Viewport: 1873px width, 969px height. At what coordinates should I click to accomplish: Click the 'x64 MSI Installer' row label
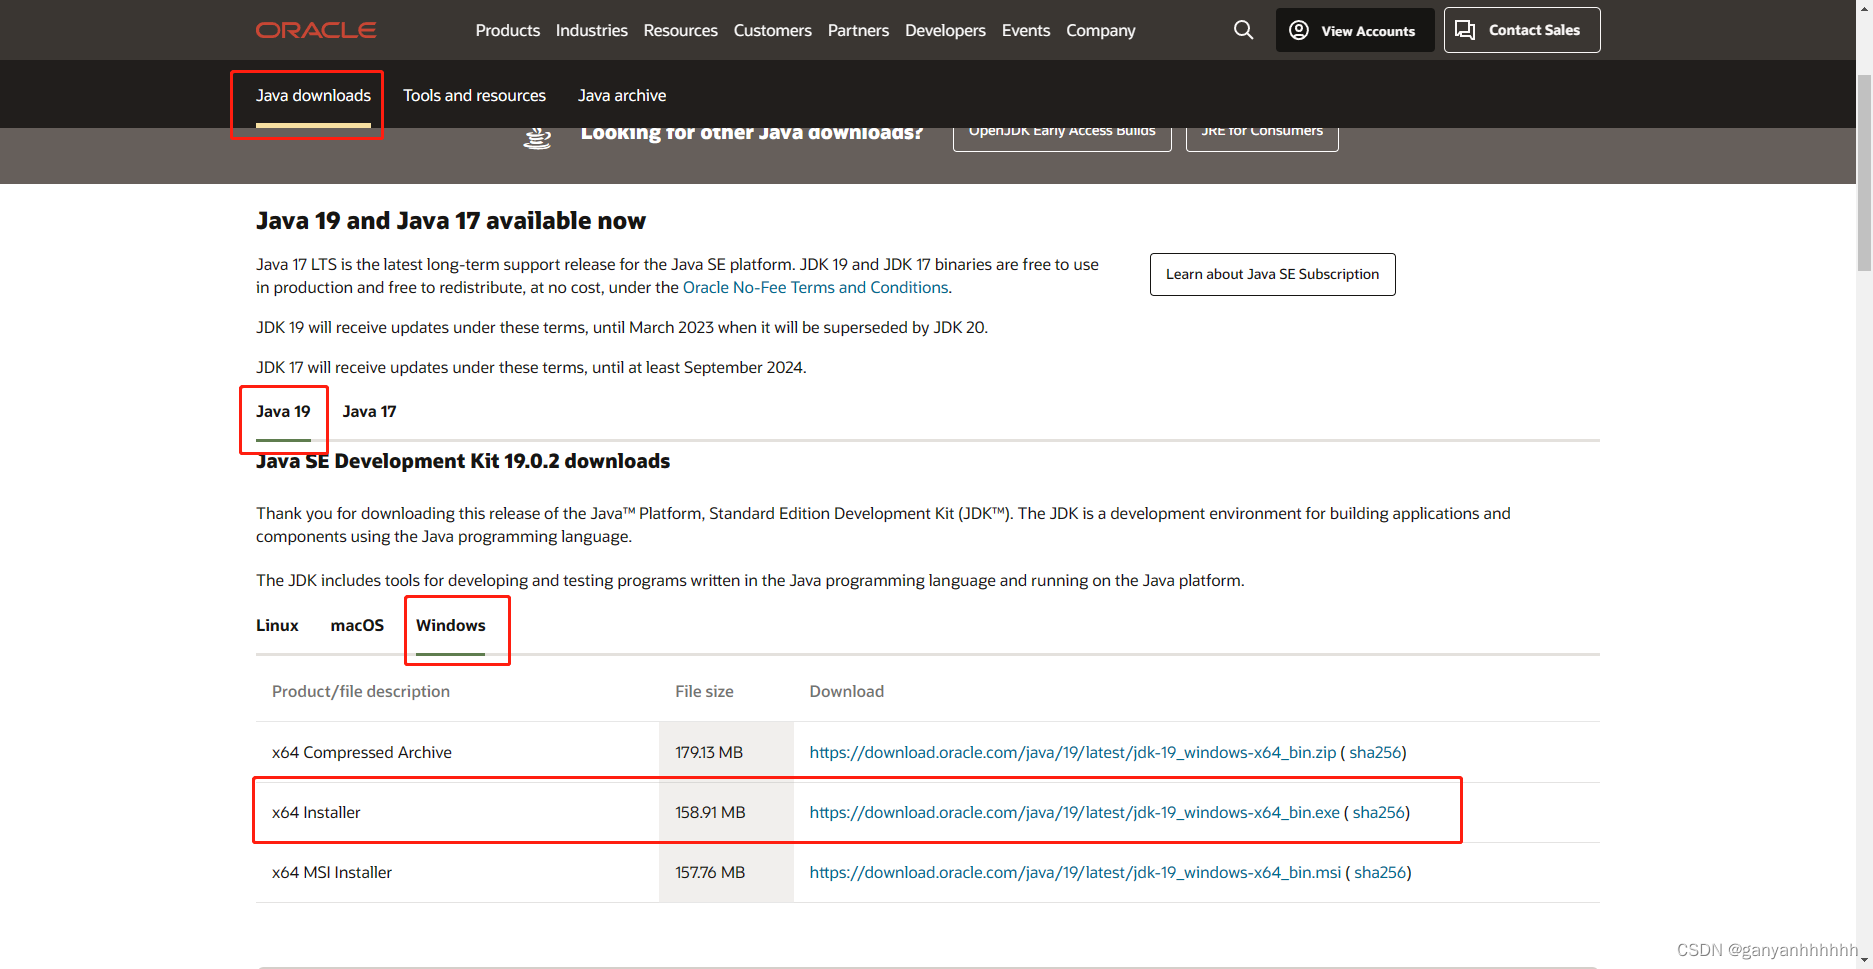pos(332,872)
